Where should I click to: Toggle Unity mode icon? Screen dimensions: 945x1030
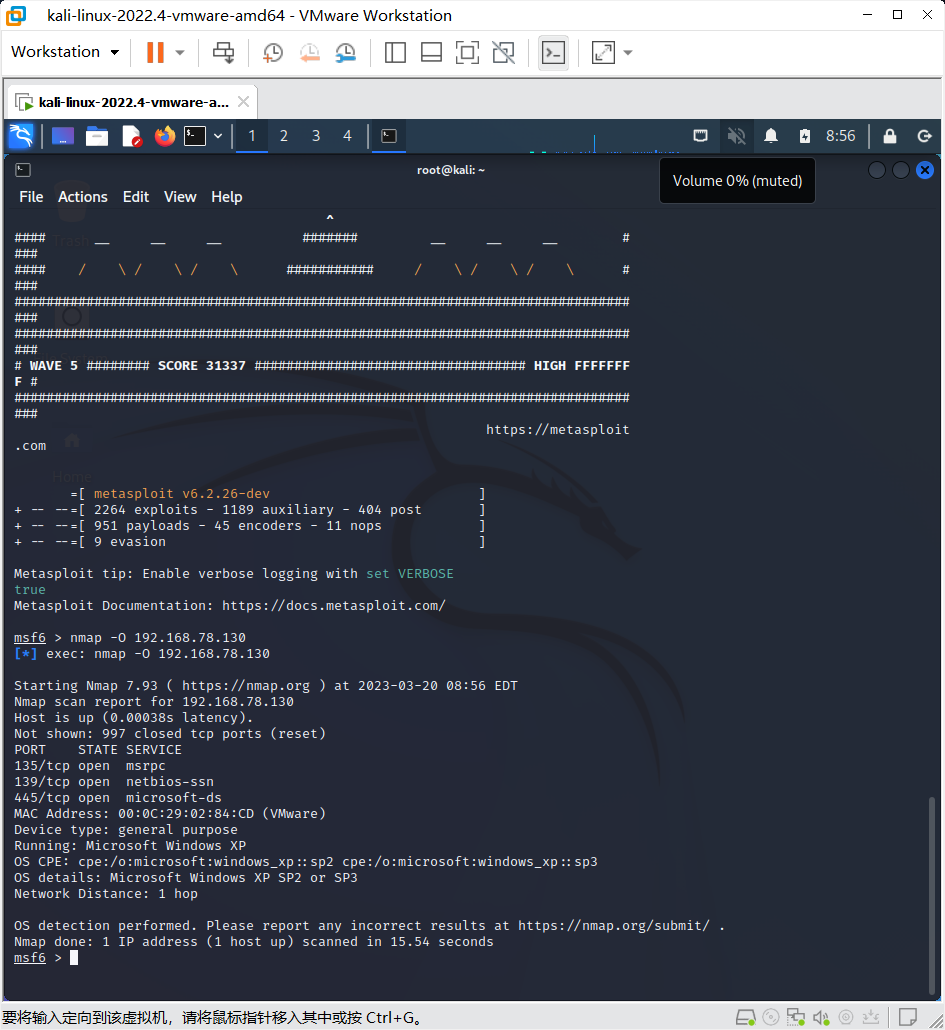tap(504, 53)
